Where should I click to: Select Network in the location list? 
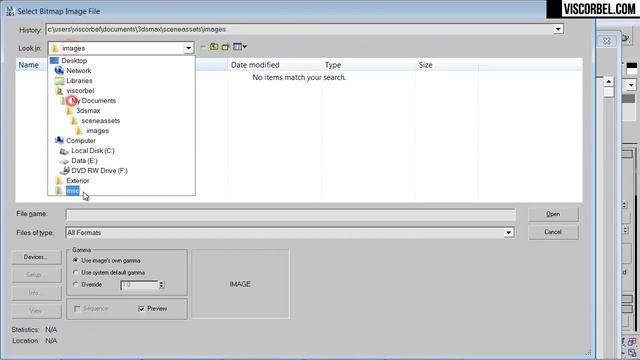point(79,71)
